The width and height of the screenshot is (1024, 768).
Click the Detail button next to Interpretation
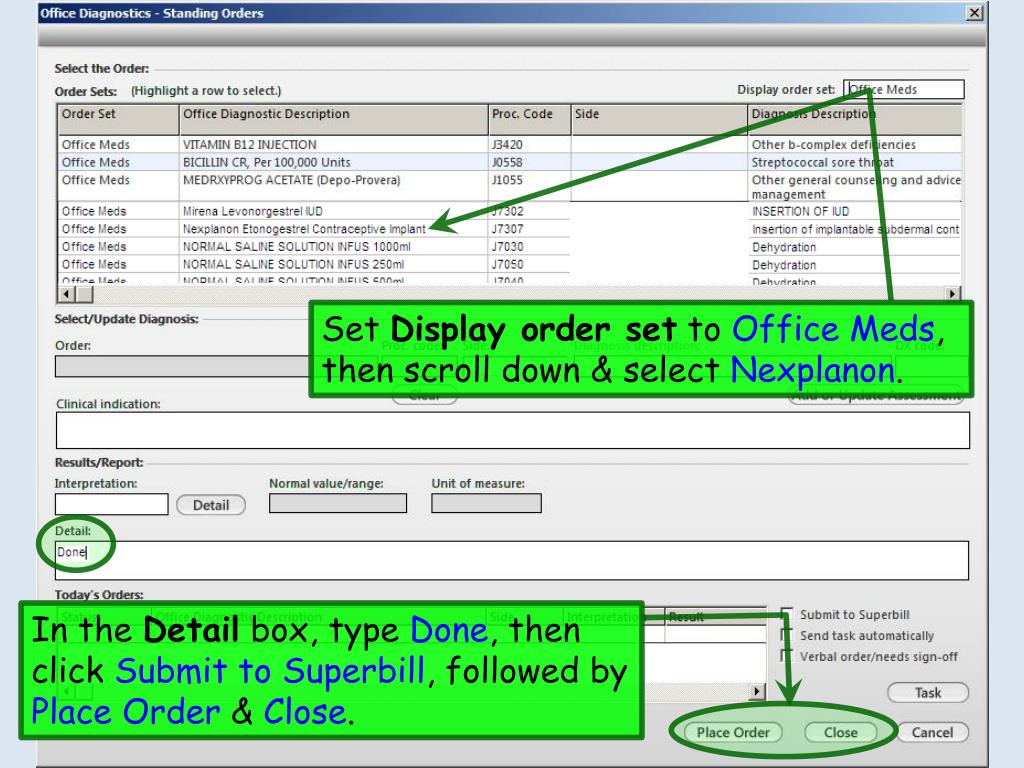(211, 505)
